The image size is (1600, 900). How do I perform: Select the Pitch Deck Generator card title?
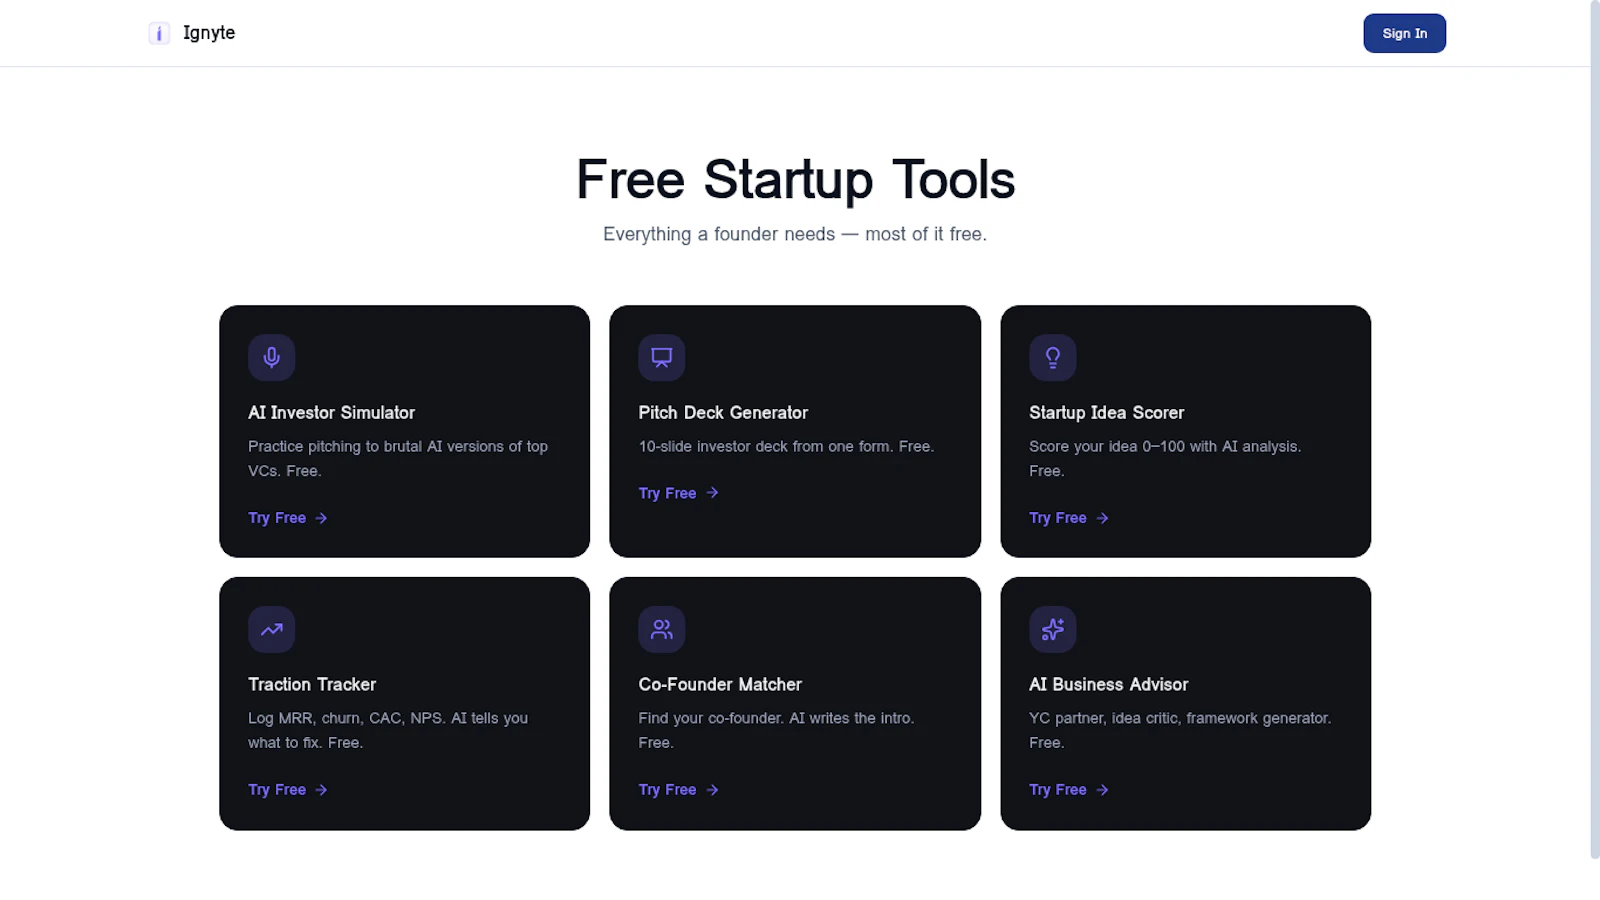point(723,413)
